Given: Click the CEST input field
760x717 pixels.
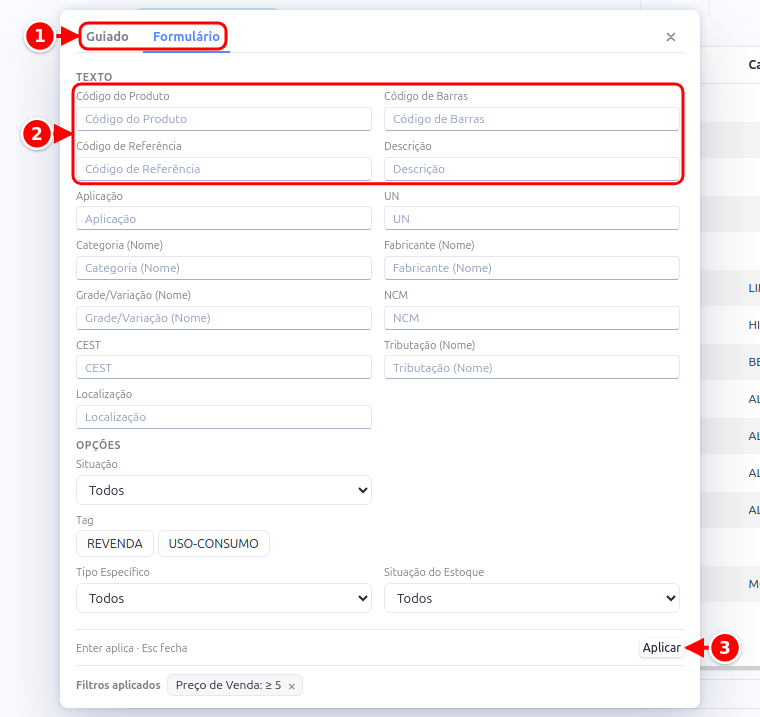Looking at the screenshot, I should coord(224,367).
